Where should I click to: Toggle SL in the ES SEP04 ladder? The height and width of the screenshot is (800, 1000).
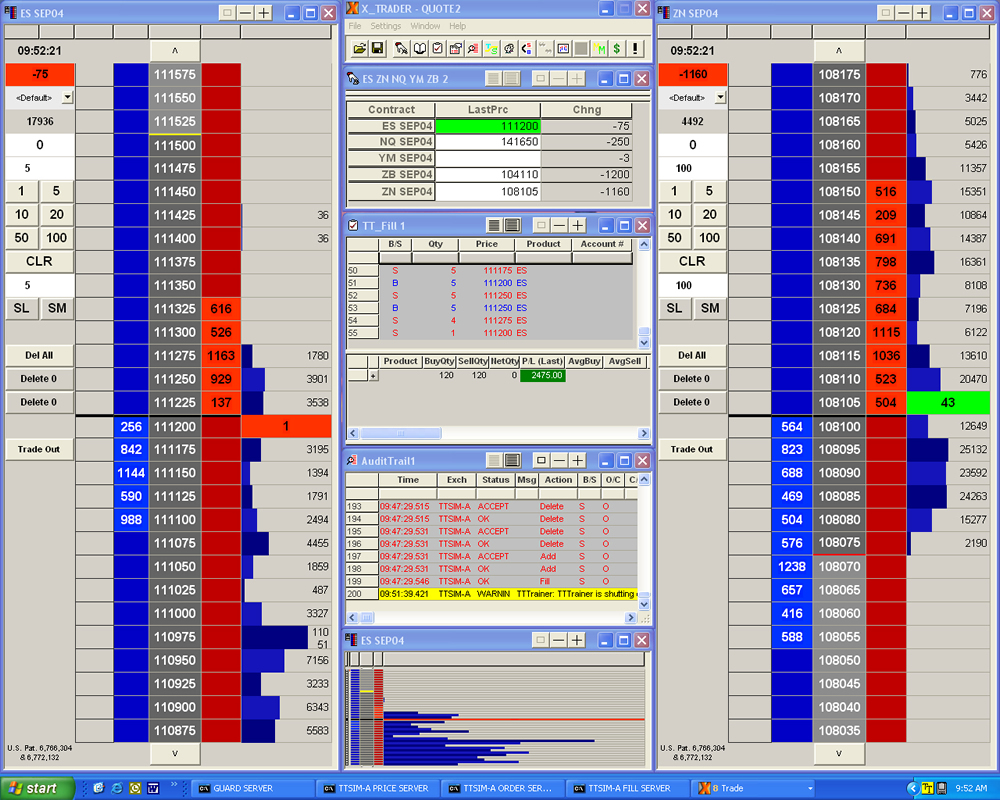click(x=22, y=308)
